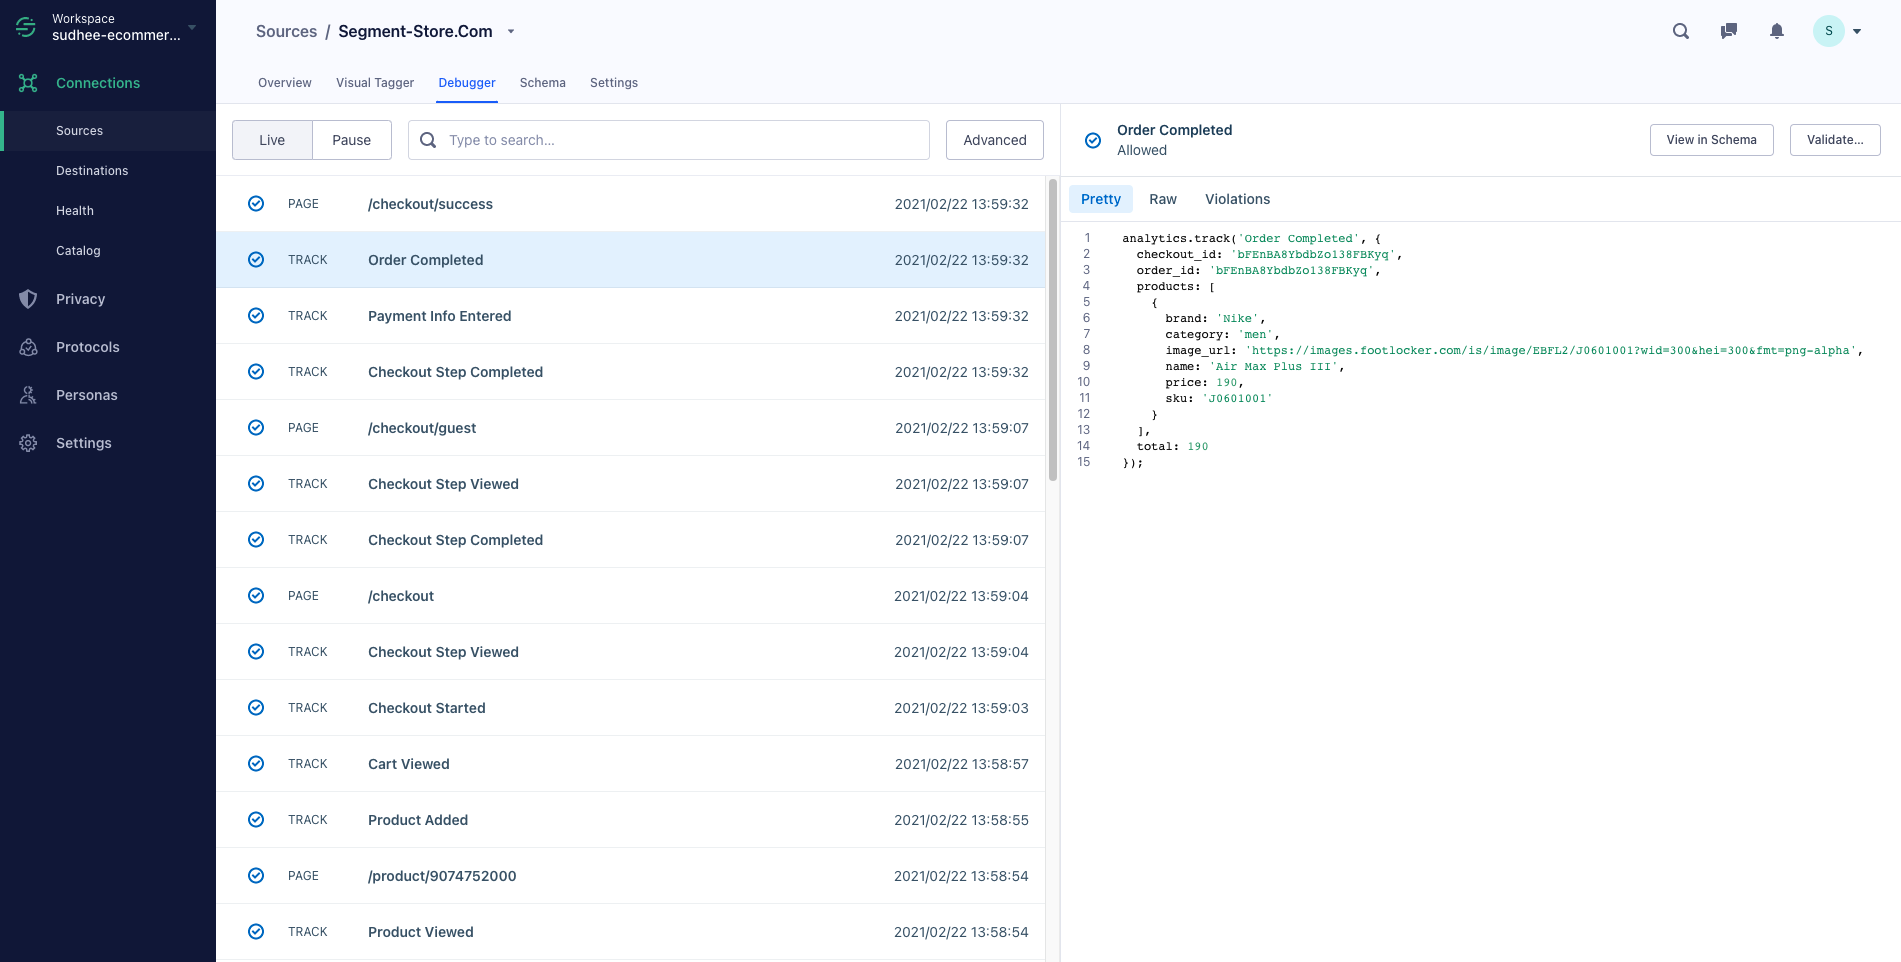Open Protocols icon in sidebar
The height and width of the screenshot is (962, 1901).
28,347
